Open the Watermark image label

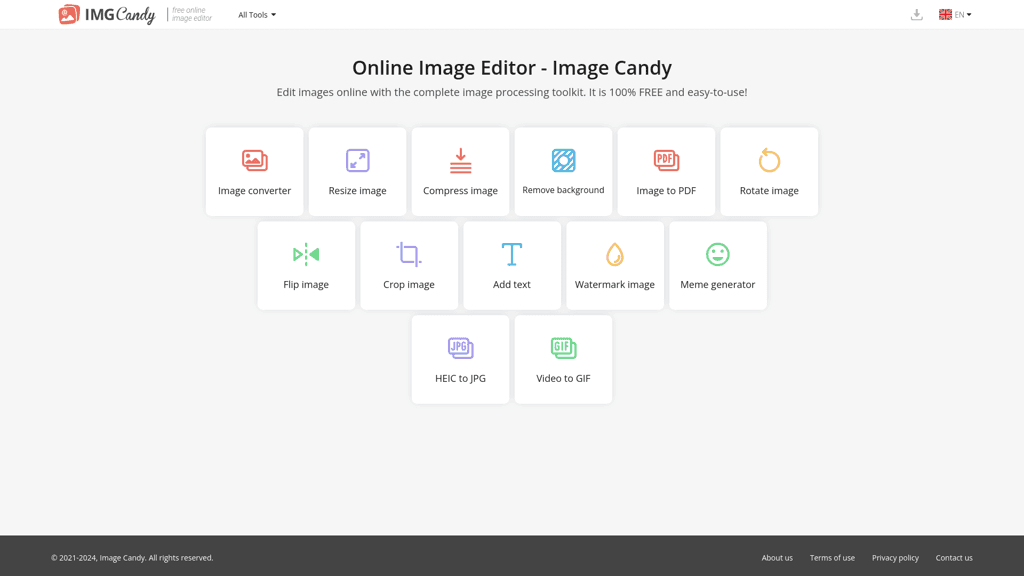tap(615, 285)
